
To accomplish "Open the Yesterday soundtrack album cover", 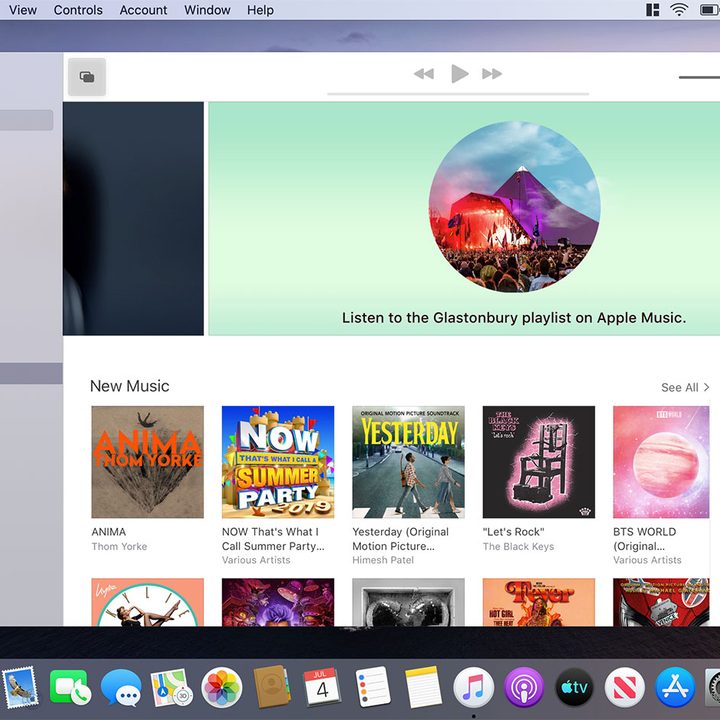I will pyautogui.click(x=408, y=462).
